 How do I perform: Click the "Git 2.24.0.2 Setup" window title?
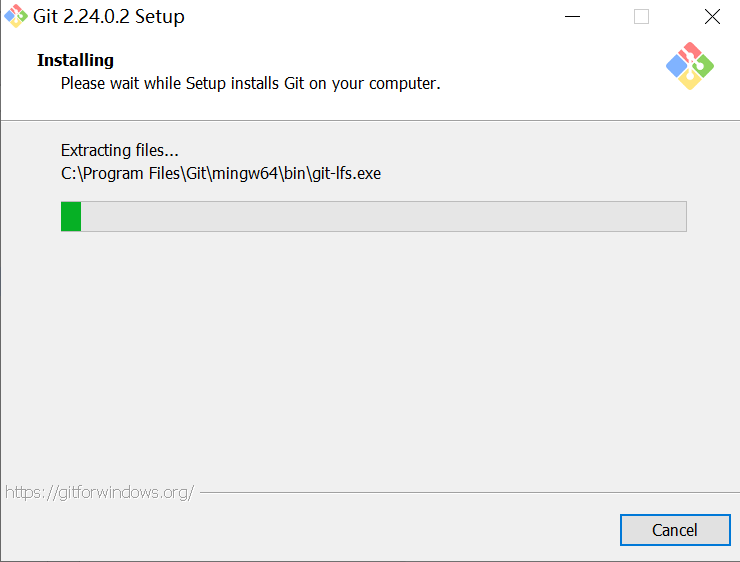(x=108, y=17)
